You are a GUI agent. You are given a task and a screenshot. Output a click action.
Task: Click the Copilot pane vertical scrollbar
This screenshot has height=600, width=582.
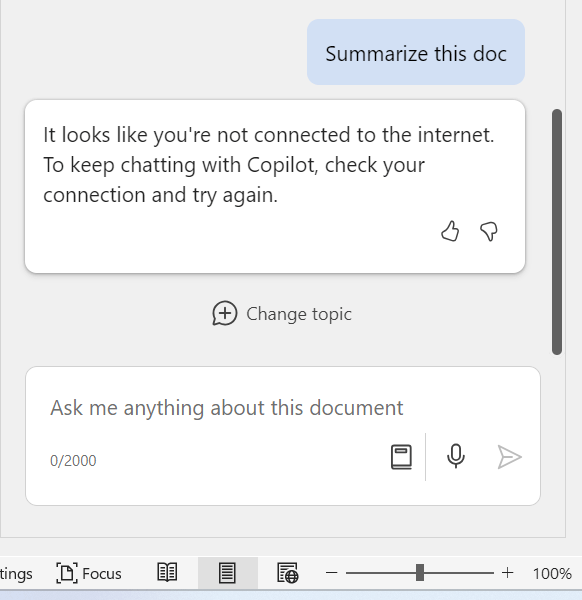tap(557, 232)
